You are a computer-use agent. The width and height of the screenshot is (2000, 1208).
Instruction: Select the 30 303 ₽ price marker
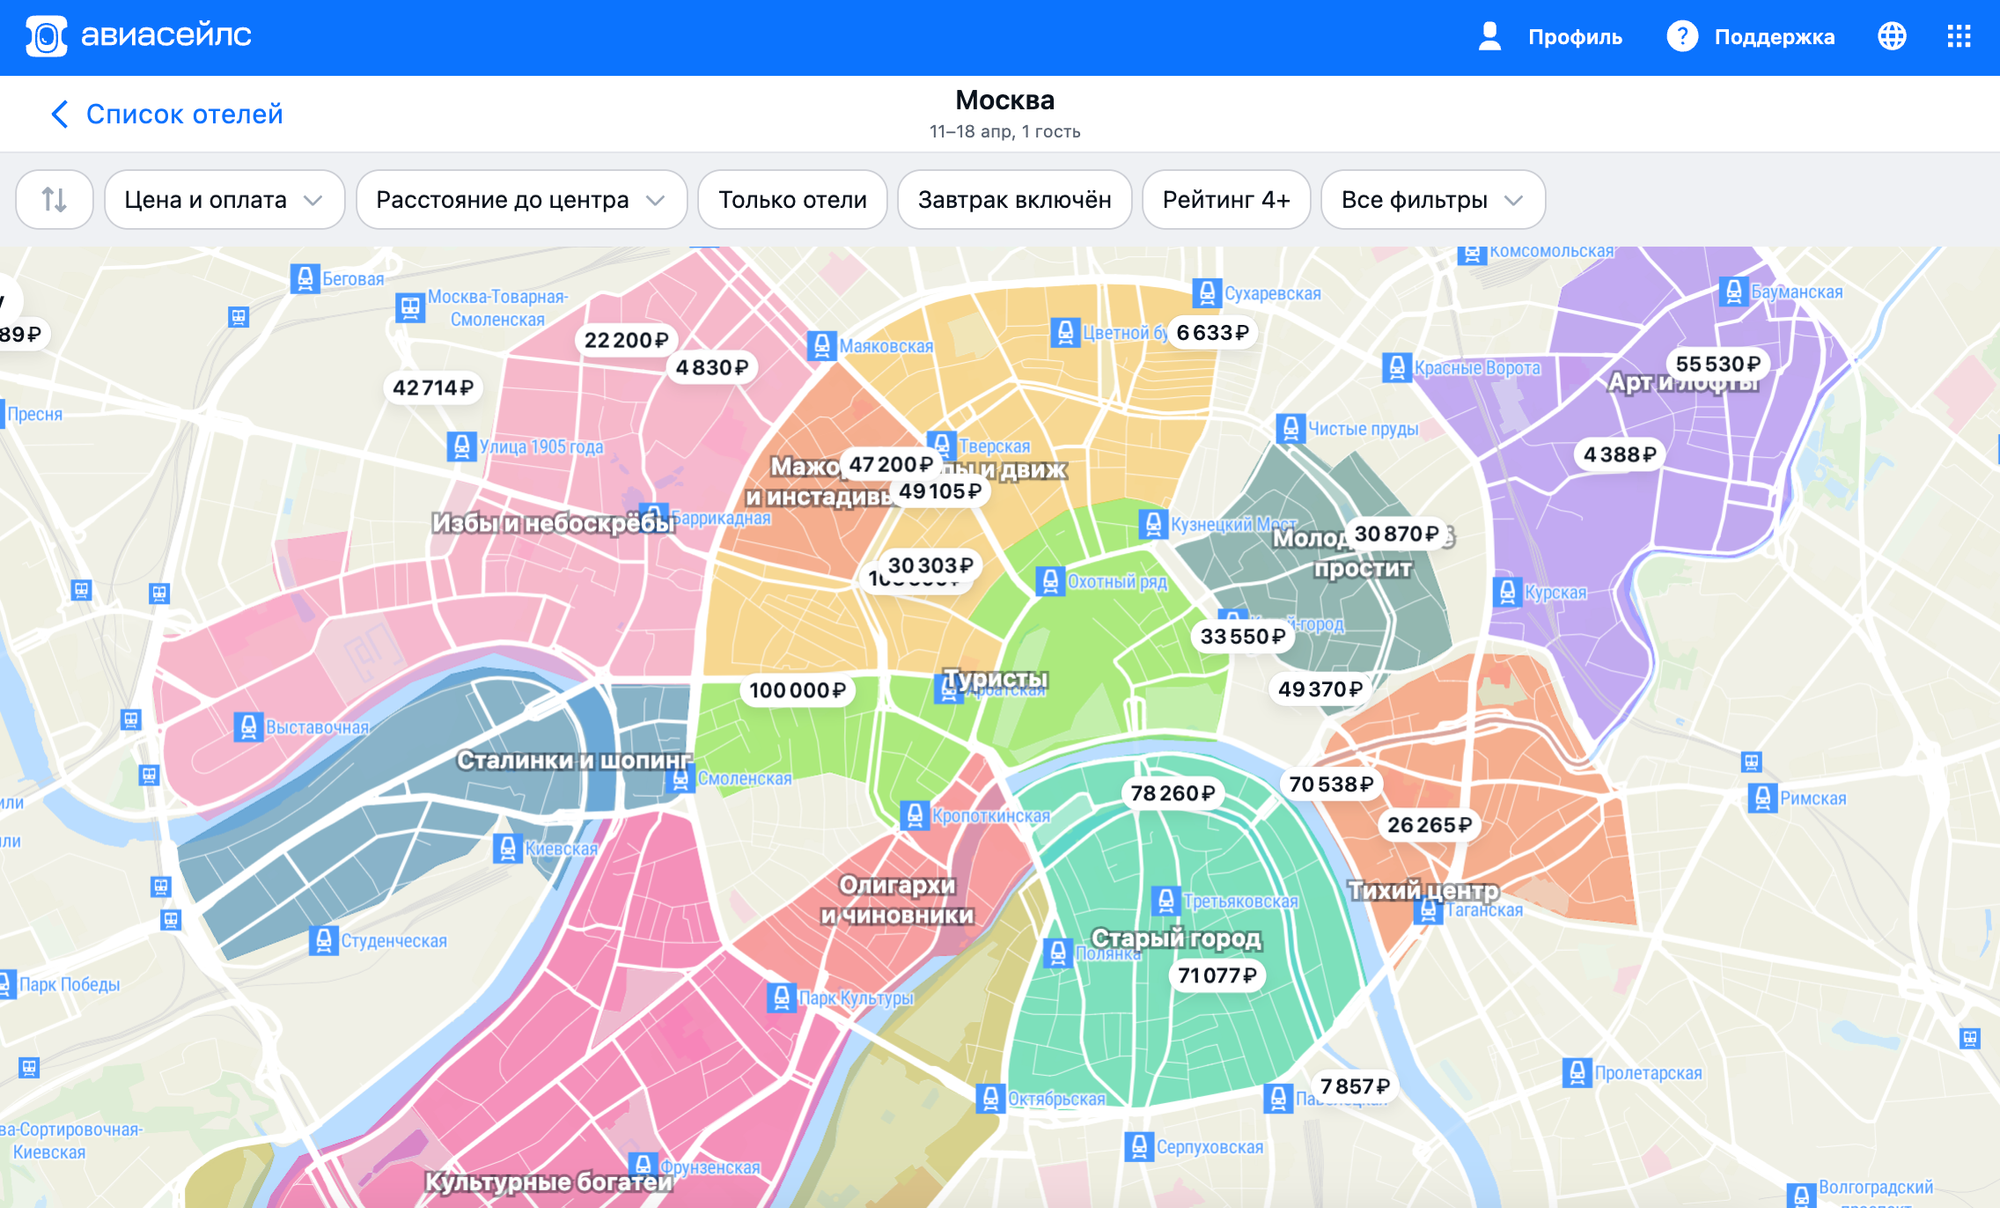931,565
